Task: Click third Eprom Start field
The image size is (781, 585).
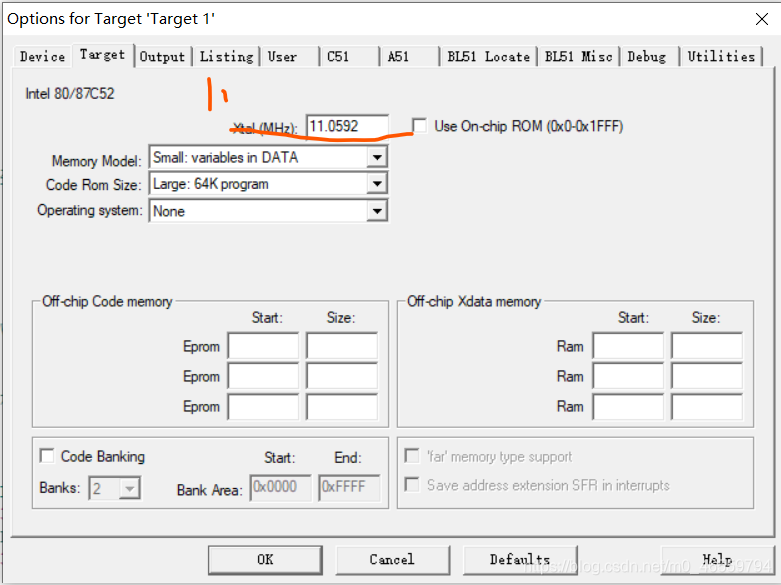Action: [x=263, y=407]
